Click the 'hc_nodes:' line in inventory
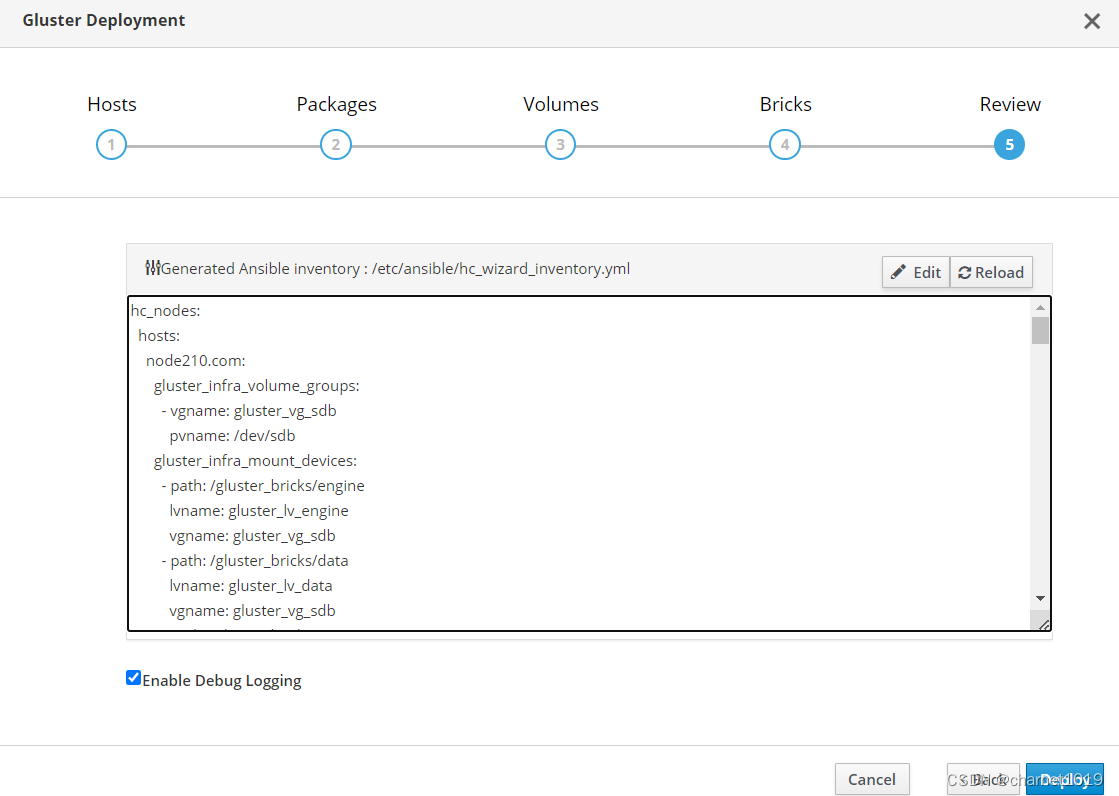This screenshot has width=1119, height=796. pos(166,311)
